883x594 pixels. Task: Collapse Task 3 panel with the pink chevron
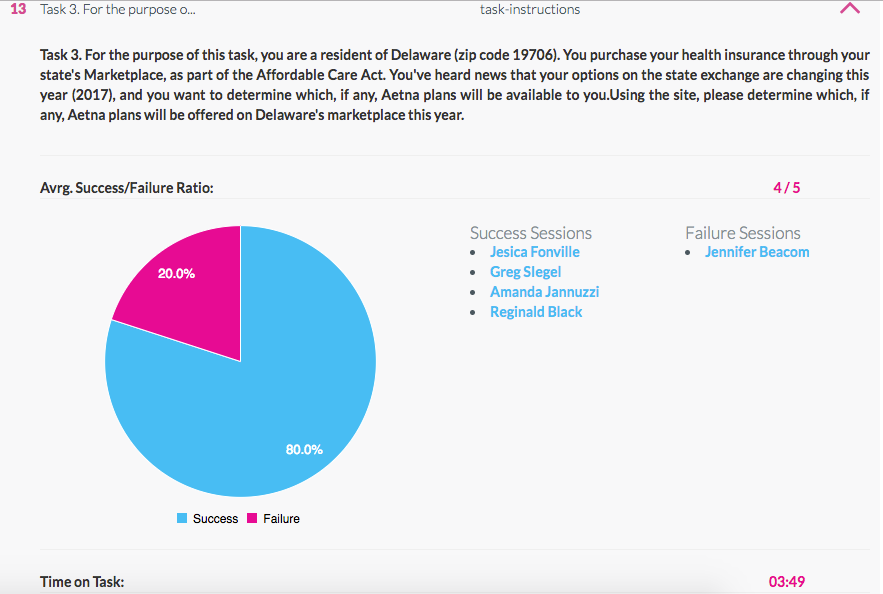[x=850, y=9]
